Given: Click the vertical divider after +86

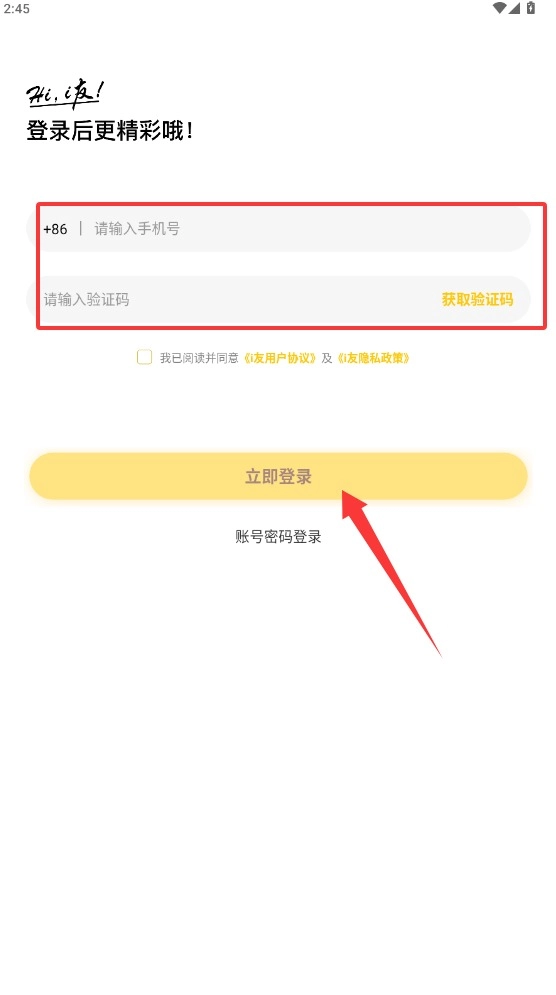Looking at the screenshot, I should coord(81,228).
